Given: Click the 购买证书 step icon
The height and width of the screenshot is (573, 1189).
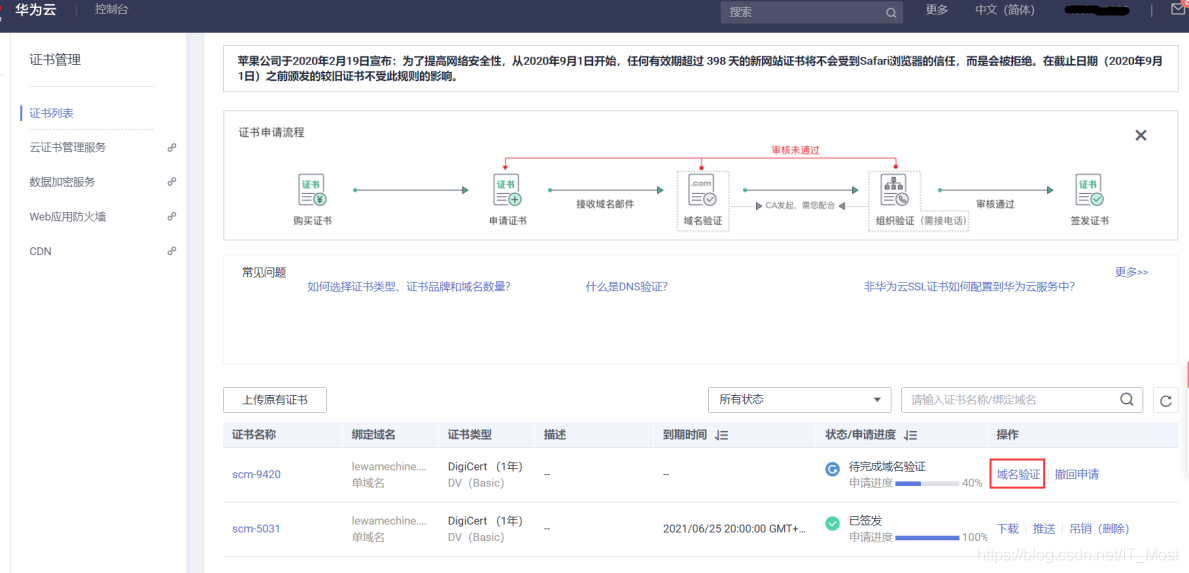Looking at the screenshot, I should pos(312,189).
